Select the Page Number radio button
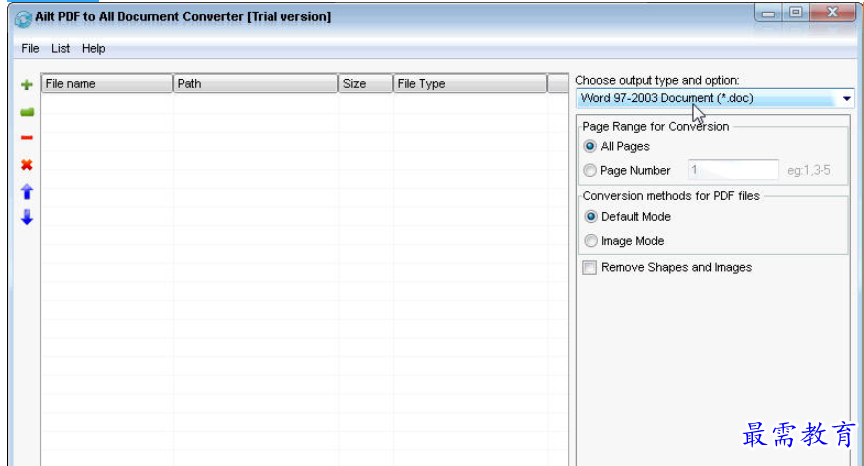Viewport: 864px width, 466px height. tap(590, 170)
